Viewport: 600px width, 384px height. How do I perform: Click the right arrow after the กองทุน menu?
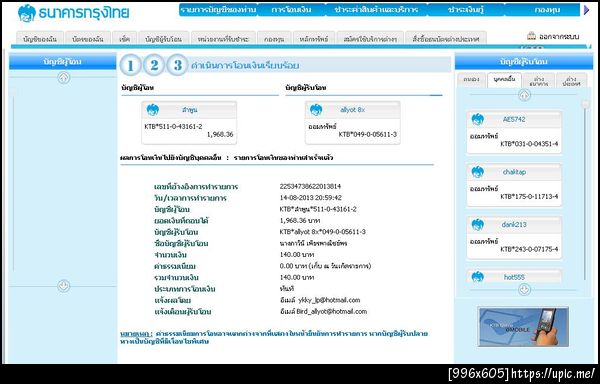tap(587, 10)
